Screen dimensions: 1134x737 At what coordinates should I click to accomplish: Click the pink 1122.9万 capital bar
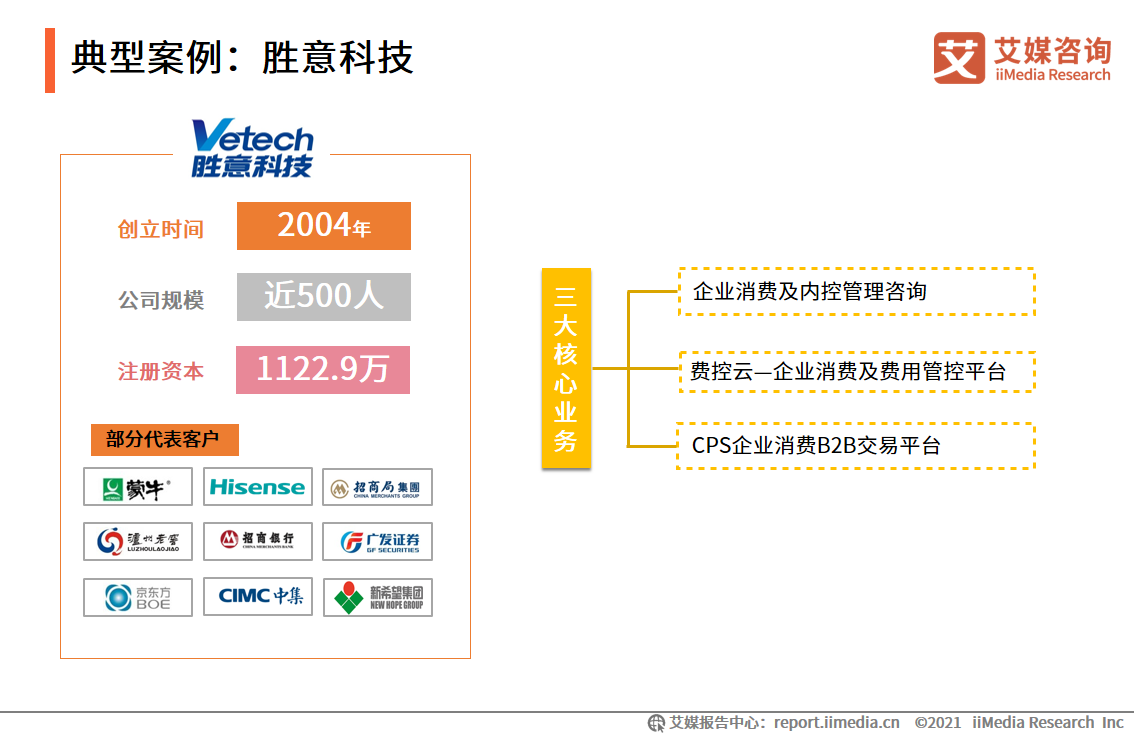pyautogui.click(x=322, y=369)
